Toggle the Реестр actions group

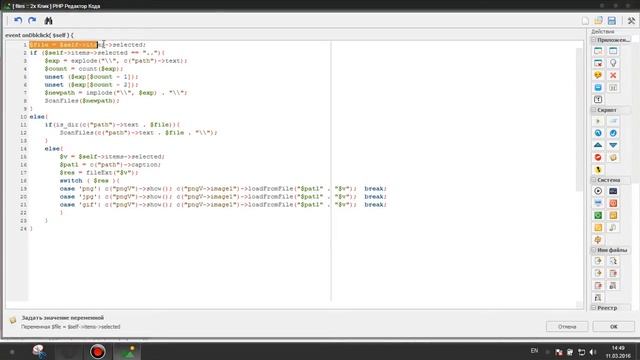coord(594,308)
